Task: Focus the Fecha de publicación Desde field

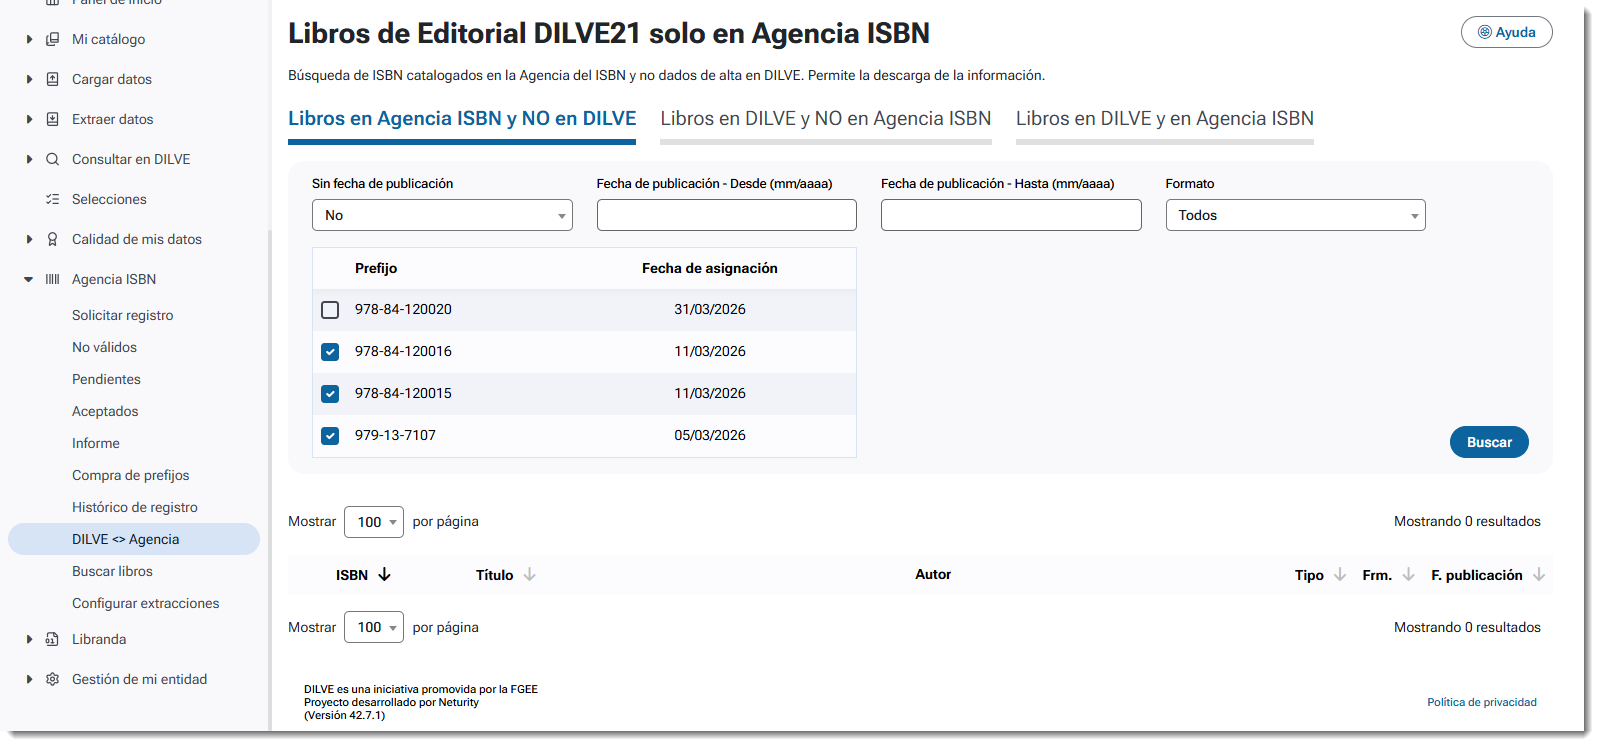Action: [727, 215]
